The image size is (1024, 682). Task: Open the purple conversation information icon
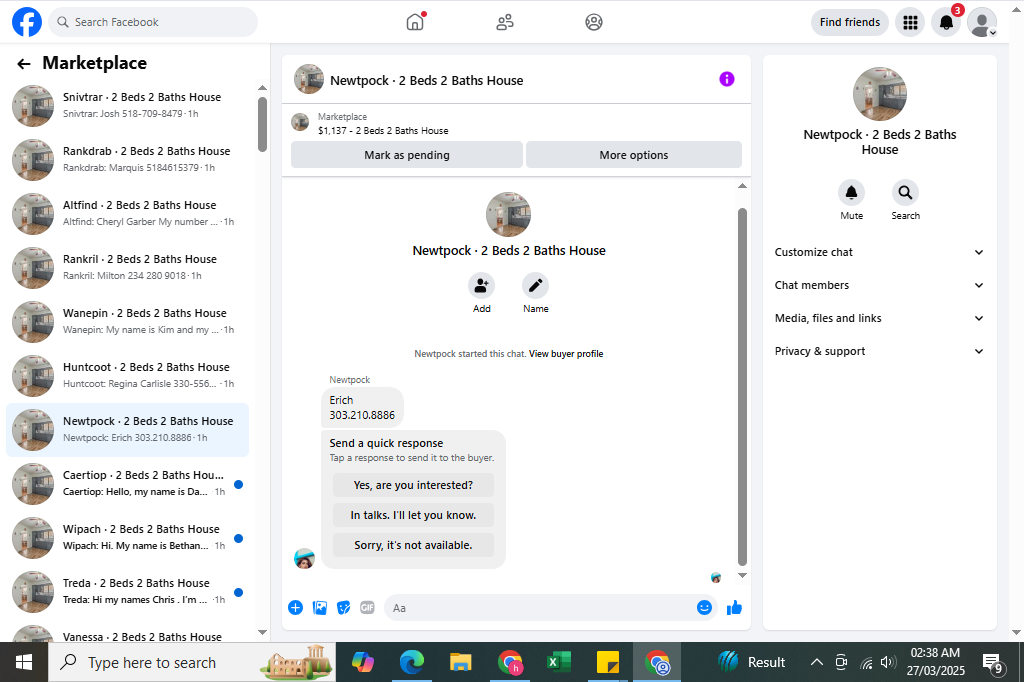(x=727, y=79)
